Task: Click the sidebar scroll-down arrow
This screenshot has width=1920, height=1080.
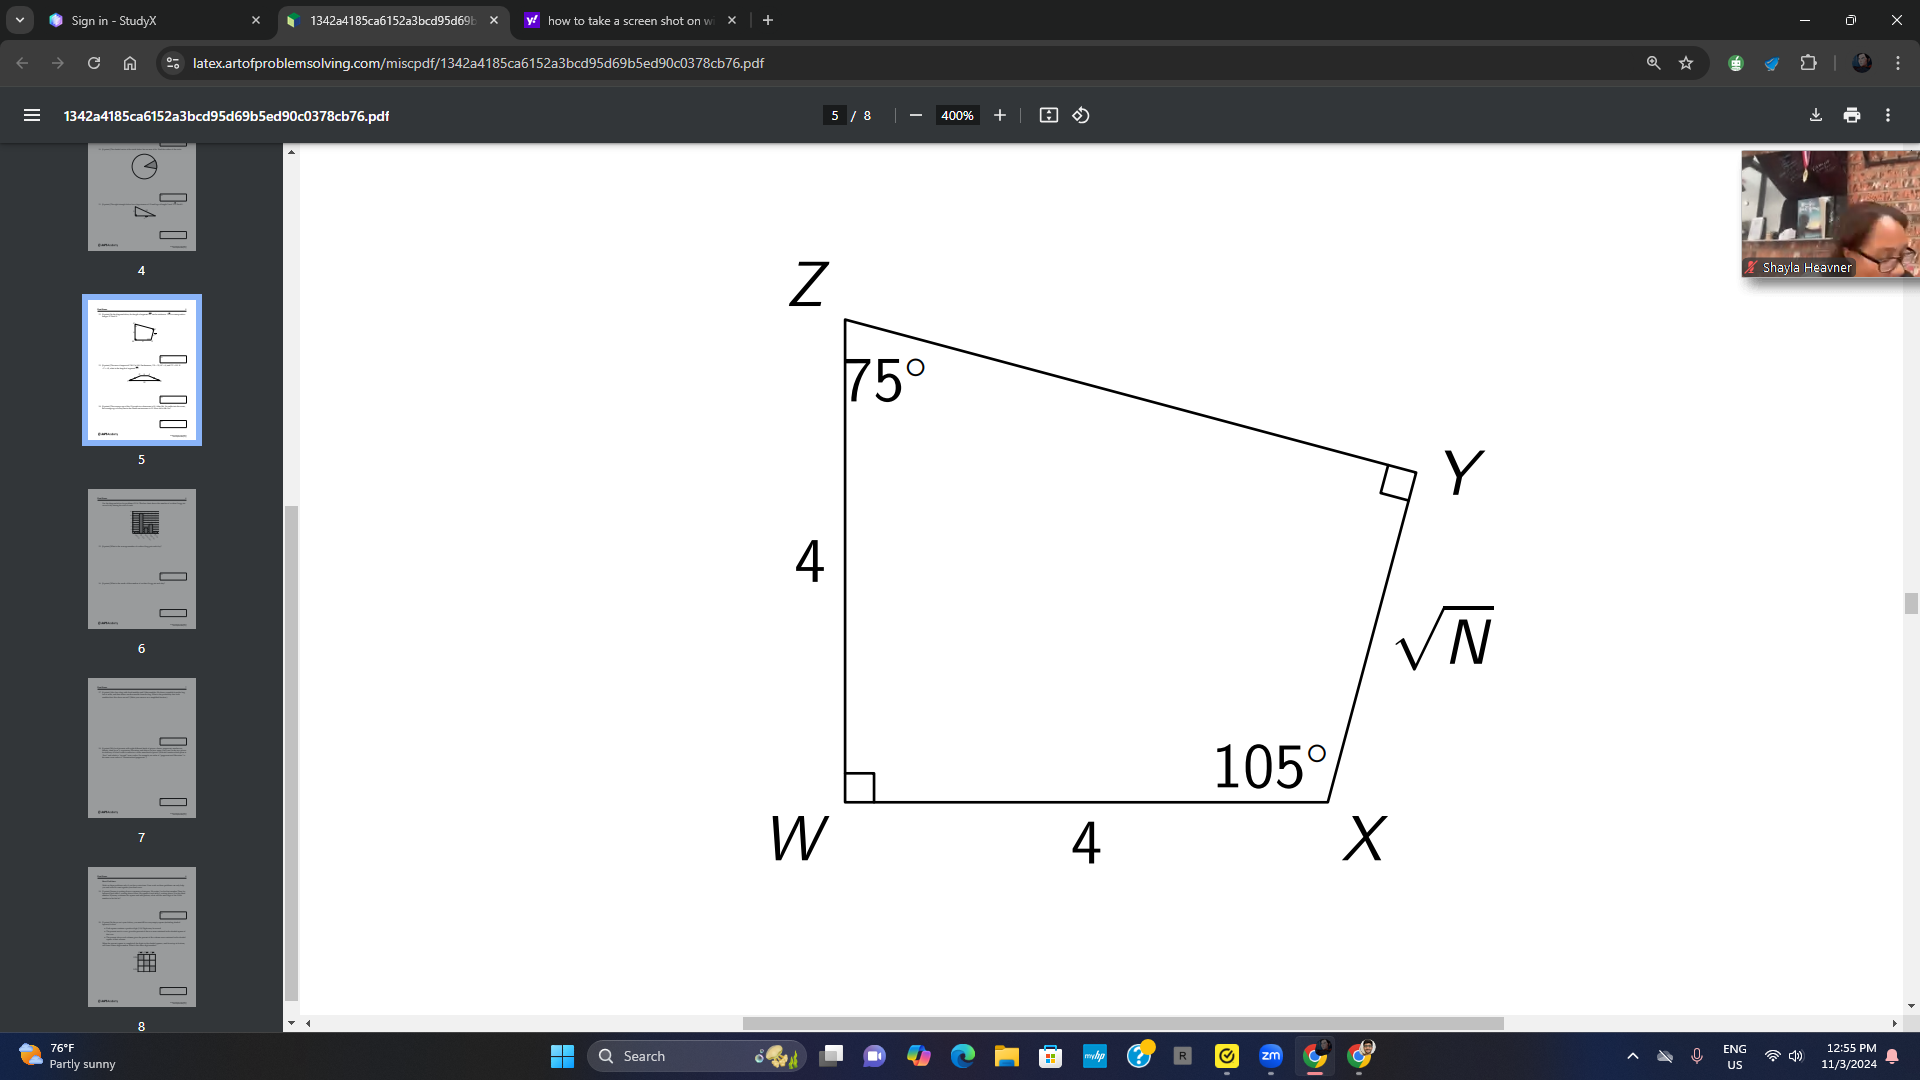Action: 291,1023
